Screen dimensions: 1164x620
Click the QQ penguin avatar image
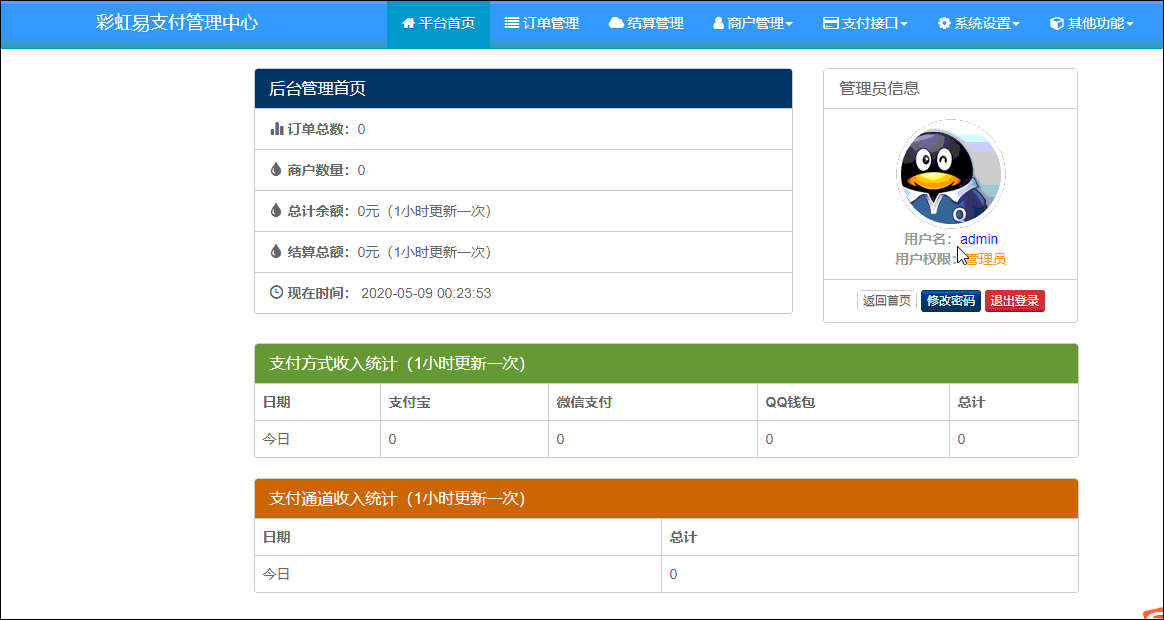(949, 173)
